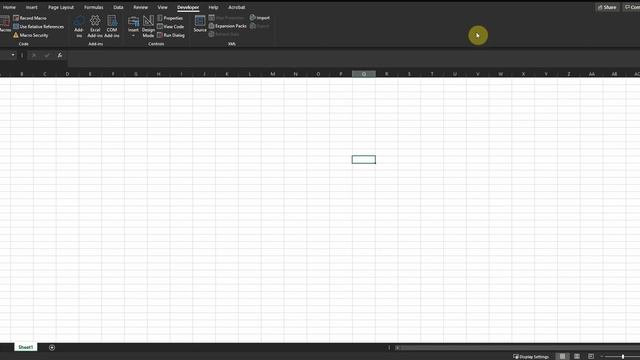Select column Q header

pyautogui.click(x=364, y=74)
